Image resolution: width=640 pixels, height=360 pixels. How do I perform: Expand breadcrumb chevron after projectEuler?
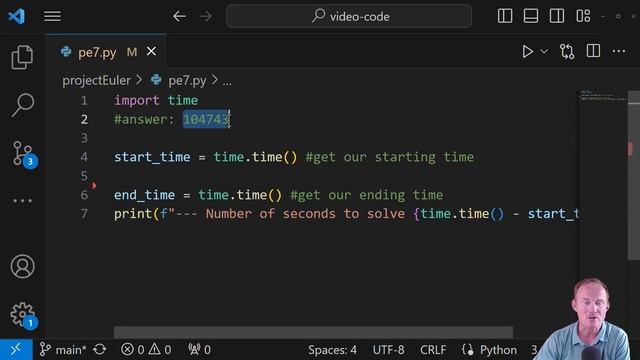pyautogui.click(x=139, y=80)
